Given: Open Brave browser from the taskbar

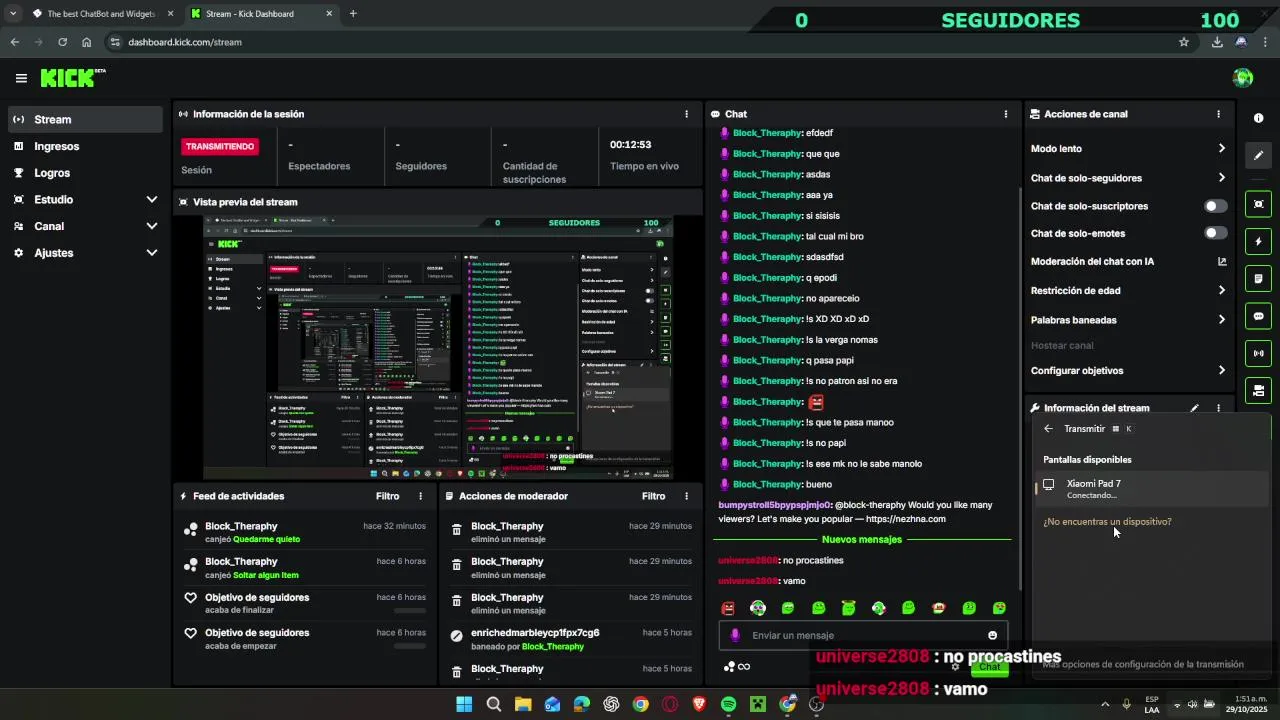Looking at the screenshot, I should [x=699, y=704].
